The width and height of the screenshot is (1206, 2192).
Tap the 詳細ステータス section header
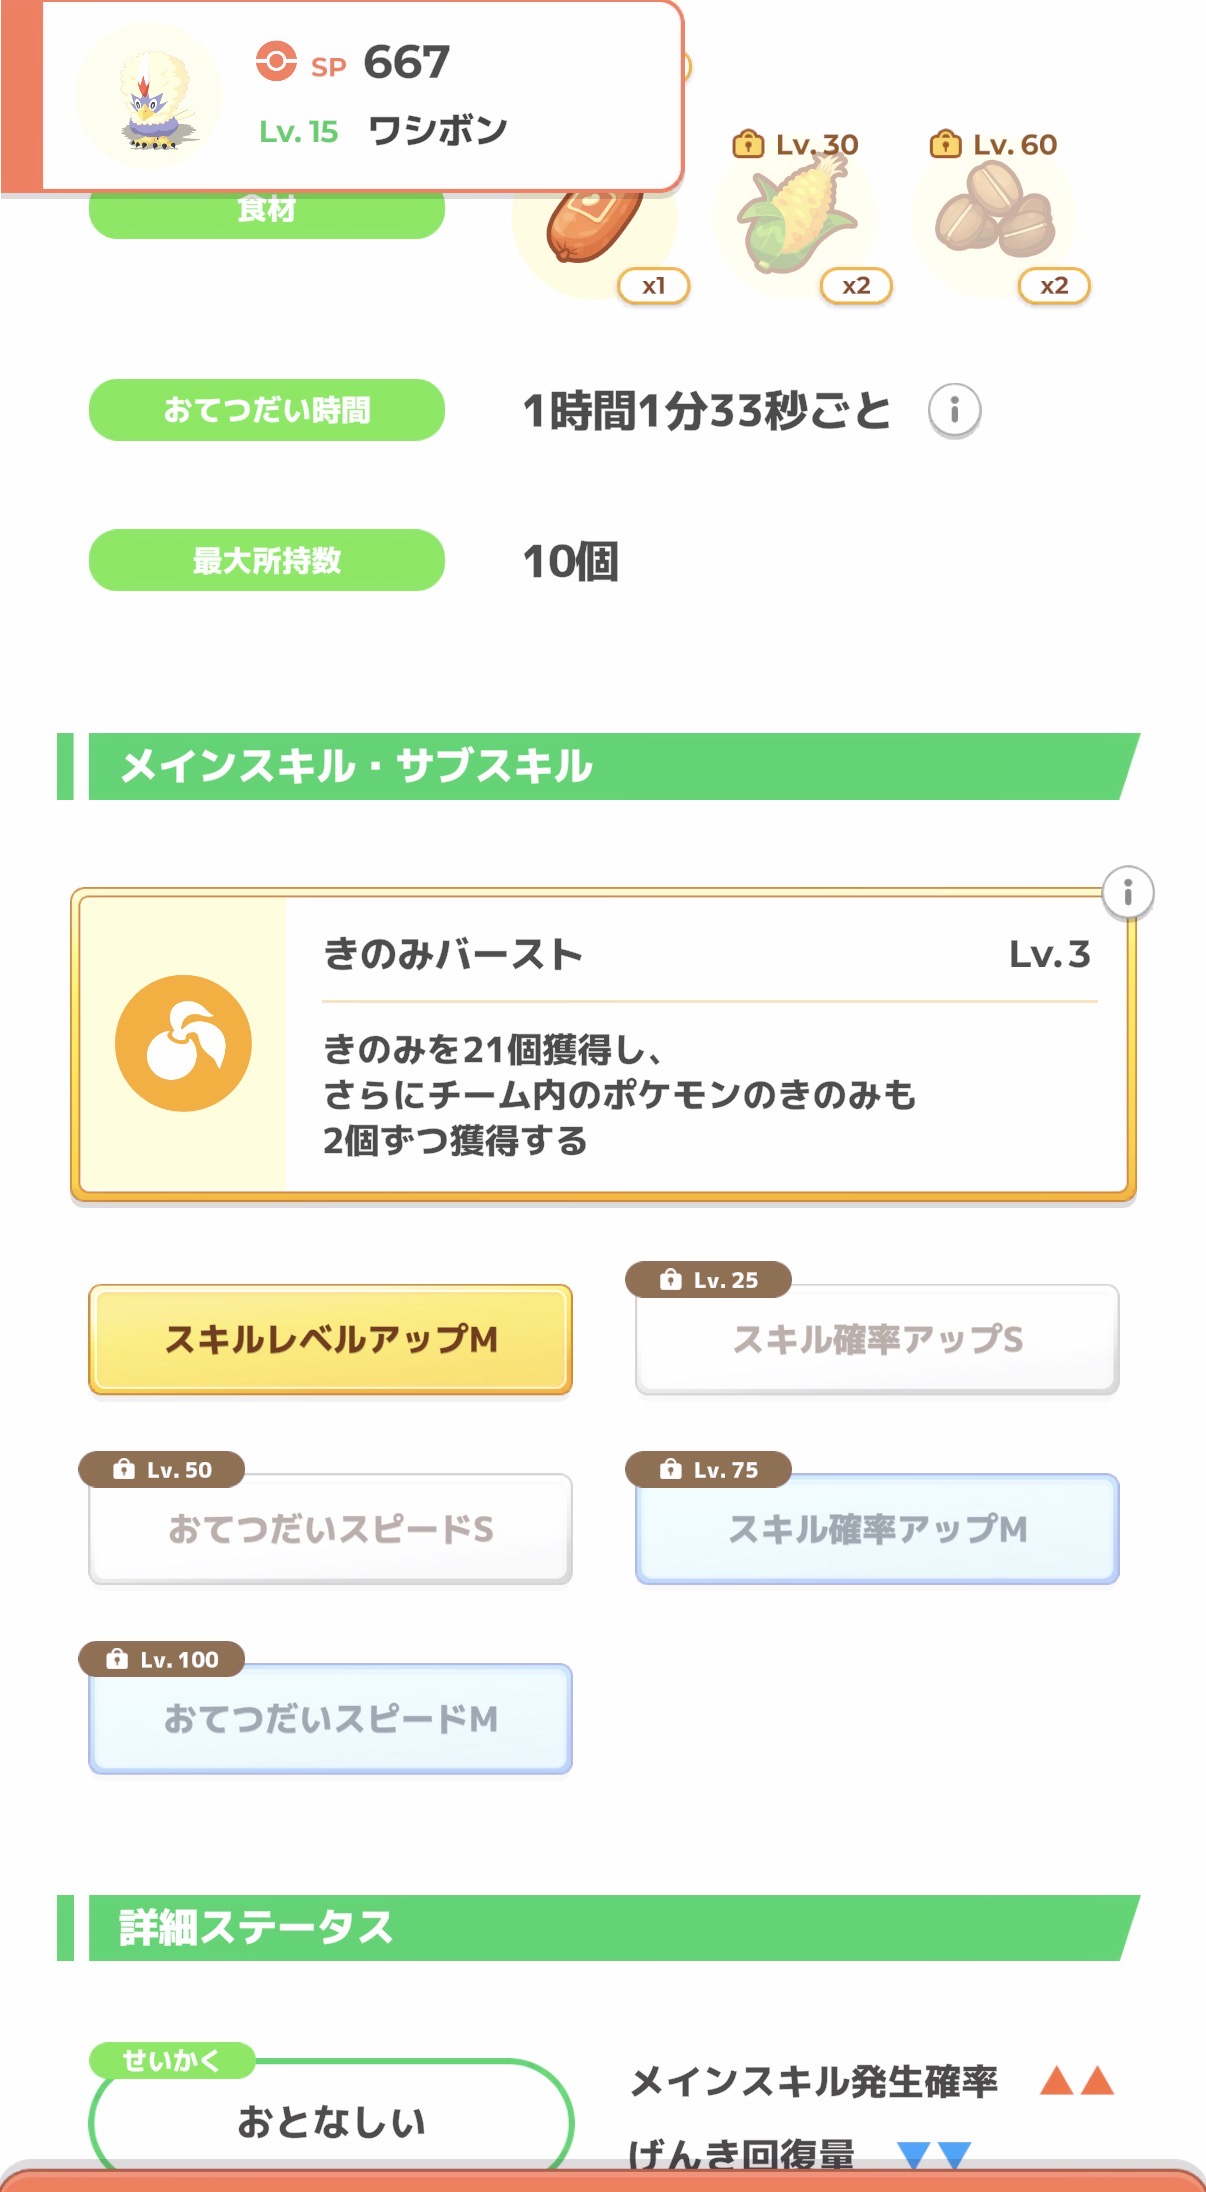click(600, 1927)
